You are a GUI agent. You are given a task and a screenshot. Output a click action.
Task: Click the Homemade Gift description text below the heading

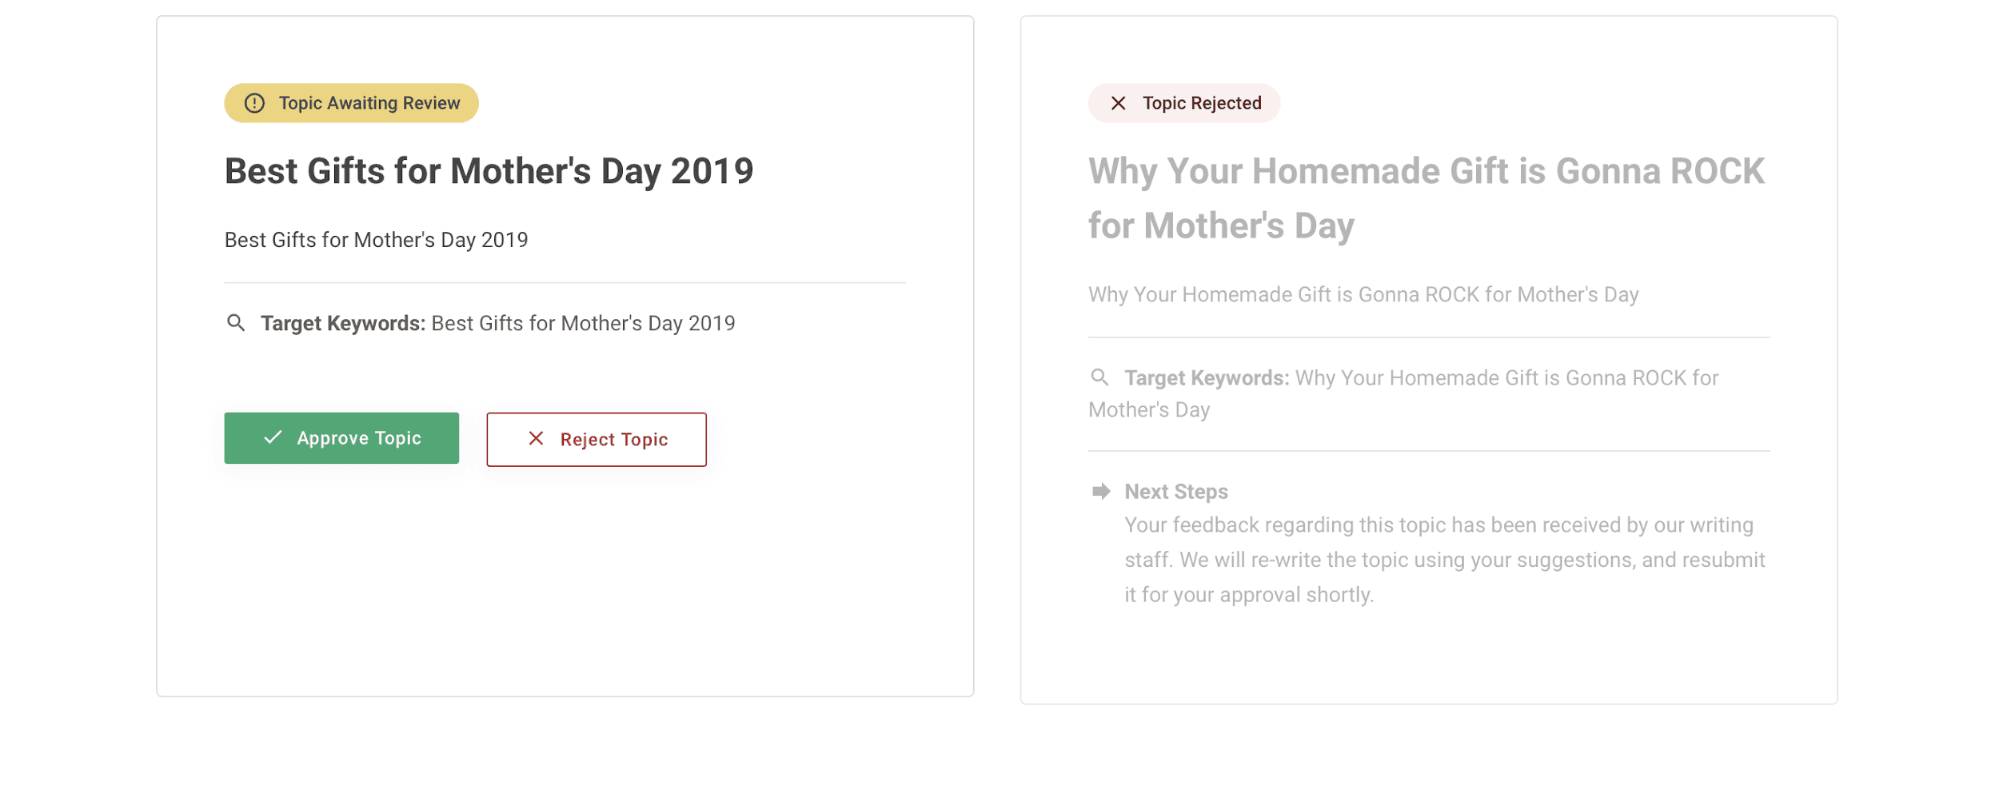[x=1362, y=295]
